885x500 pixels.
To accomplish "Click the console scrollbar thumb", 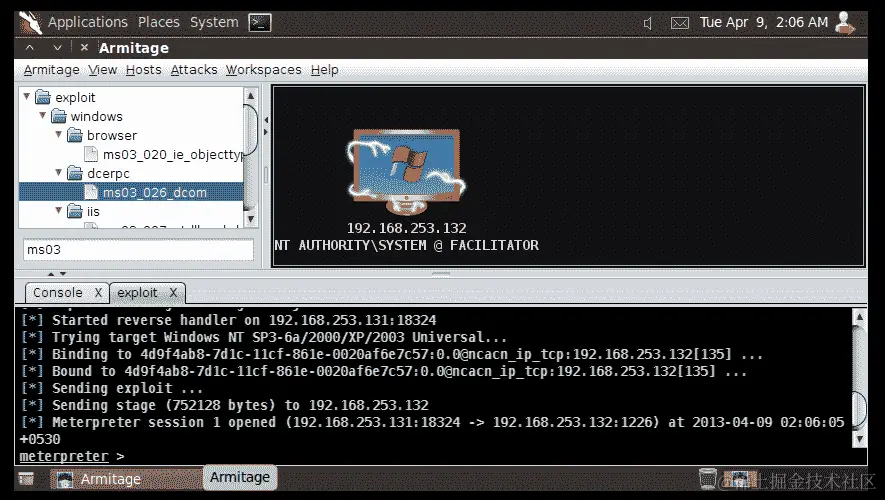I will [x=860, y=409].
